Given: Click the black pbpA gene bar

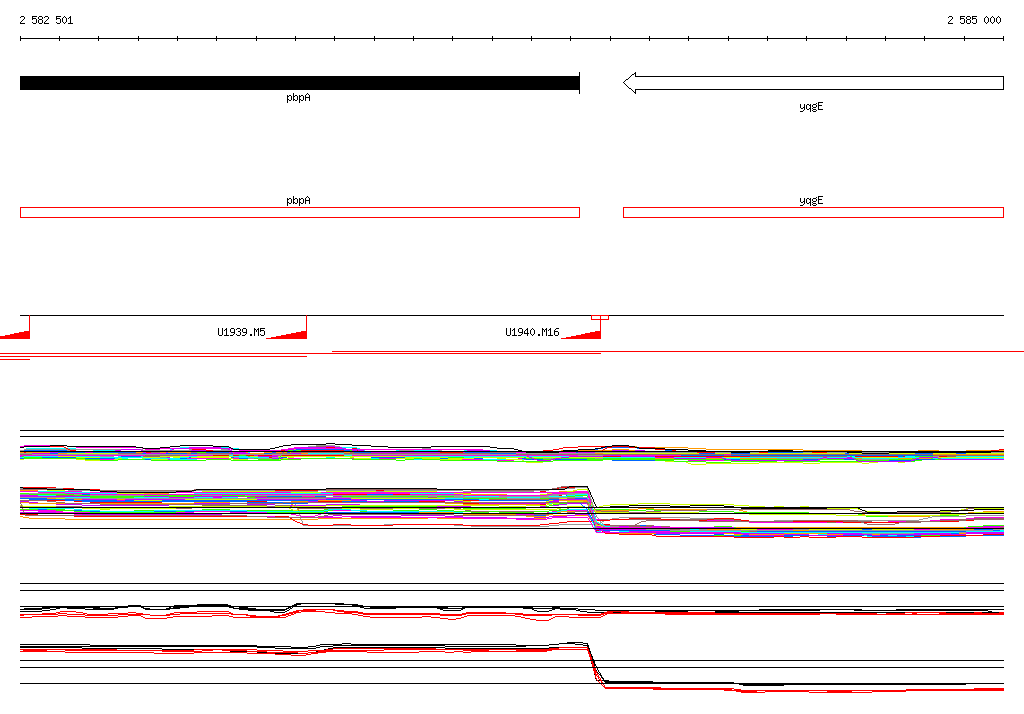Looking at the screenshot, I should 300,83.
